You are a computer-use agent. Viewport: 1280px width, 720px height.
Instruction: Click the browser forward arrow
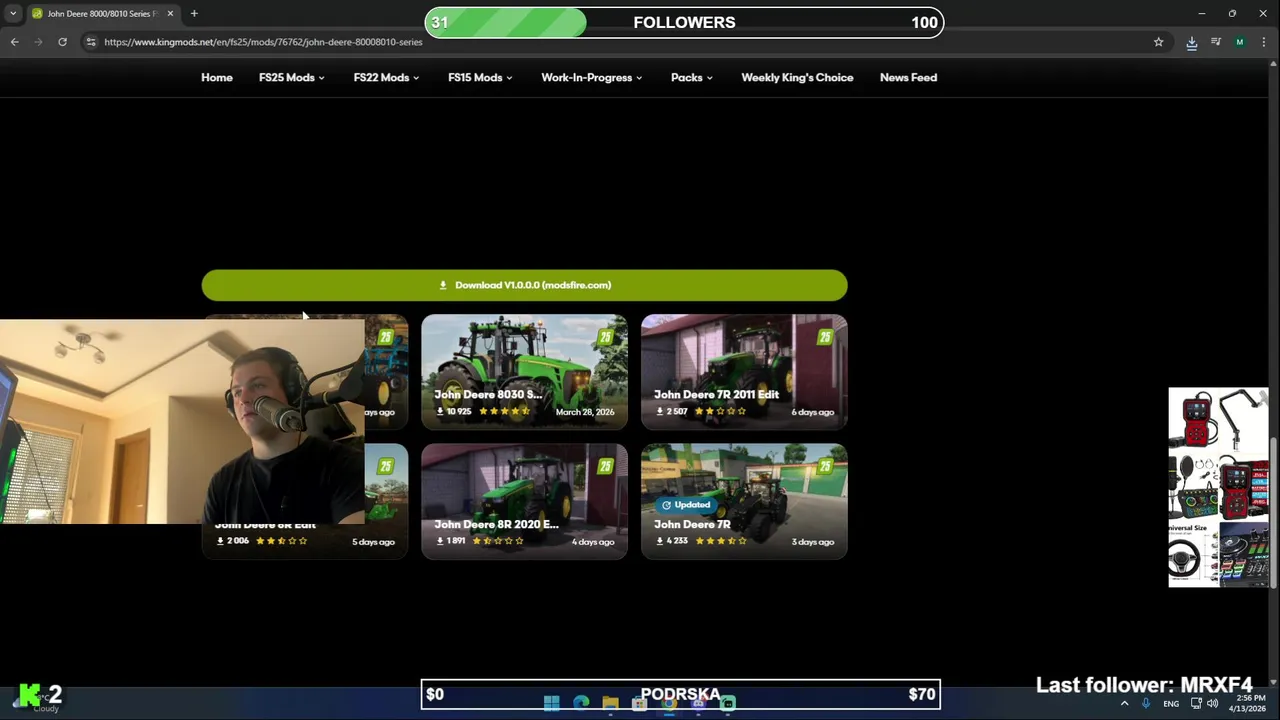click(x=38, y=42)
